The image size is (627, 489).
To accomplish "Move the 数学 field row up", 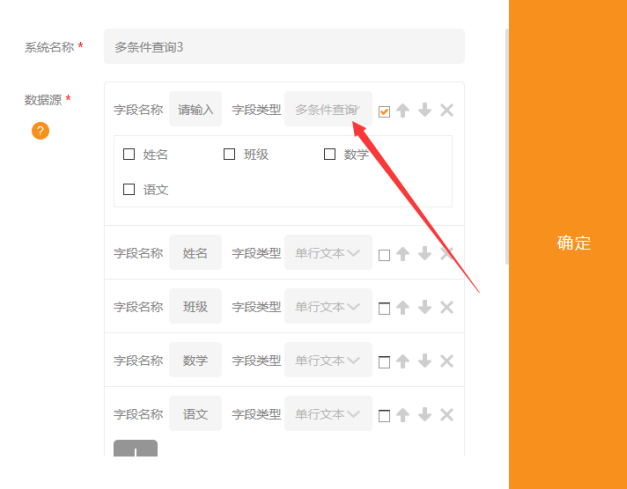I will tap(403, 361).
